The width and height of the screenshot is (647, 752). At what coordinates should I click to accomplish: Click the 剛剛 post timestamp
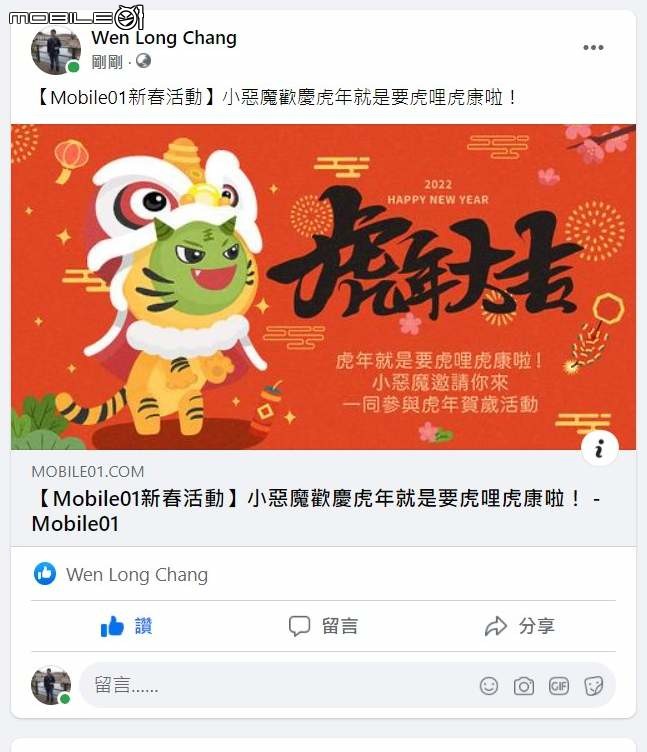pos(107,62)
